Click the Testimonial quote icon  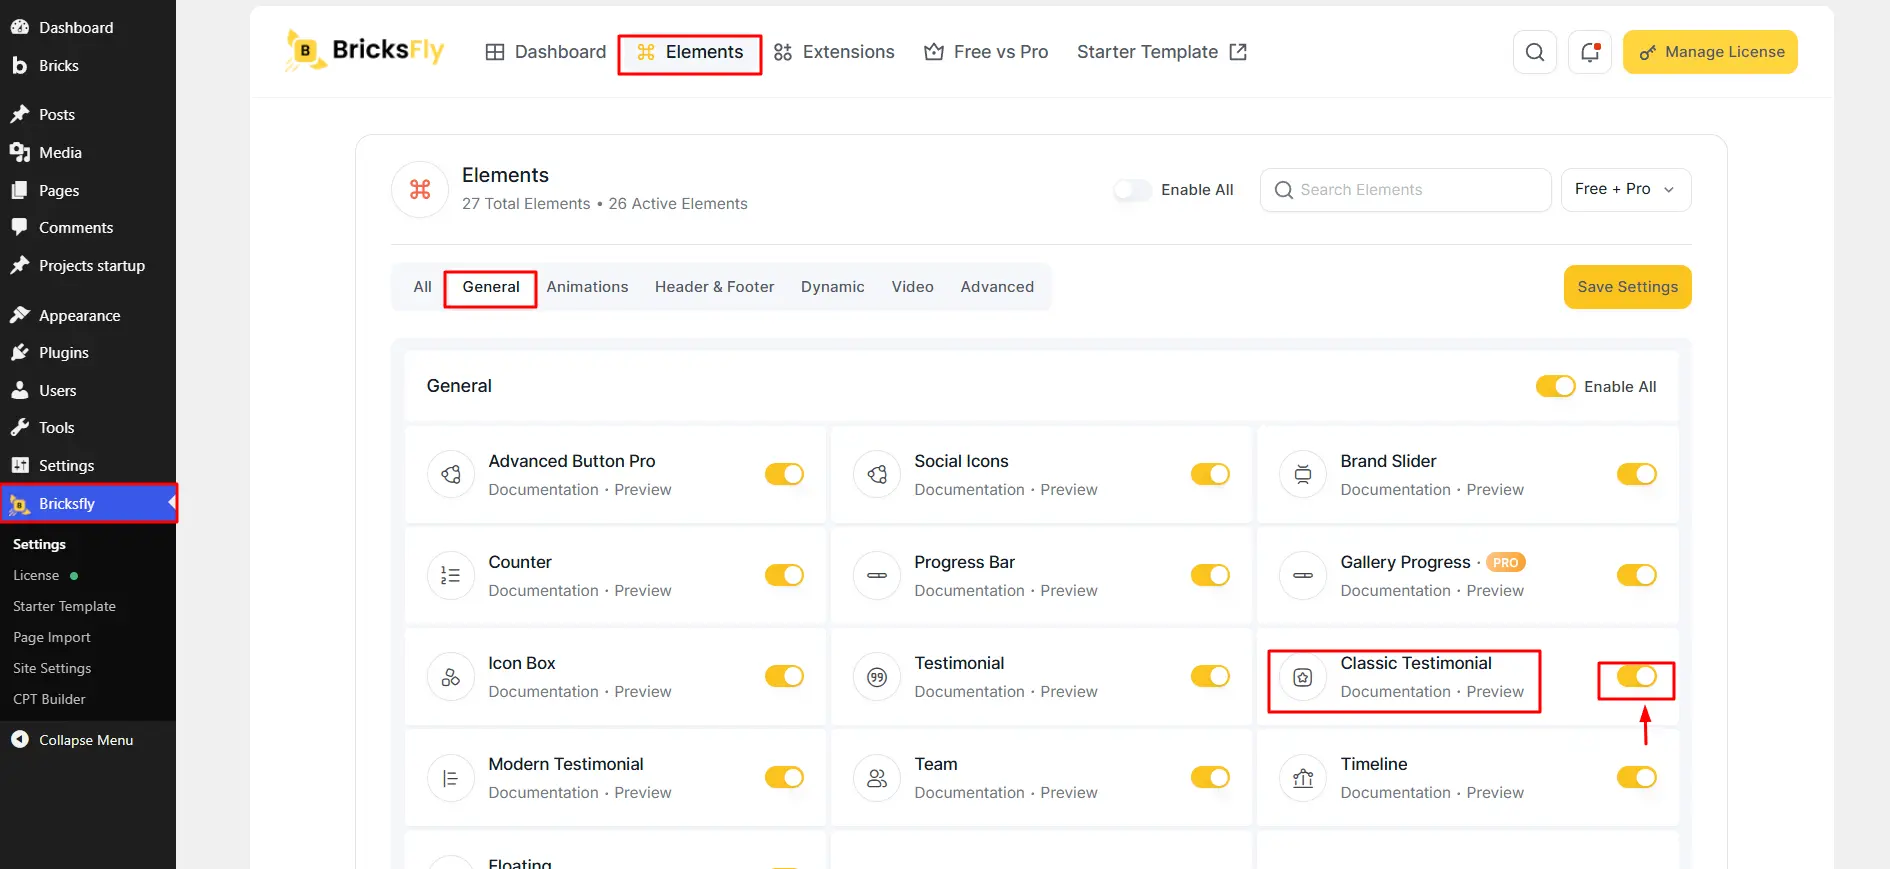pos(877,677)
